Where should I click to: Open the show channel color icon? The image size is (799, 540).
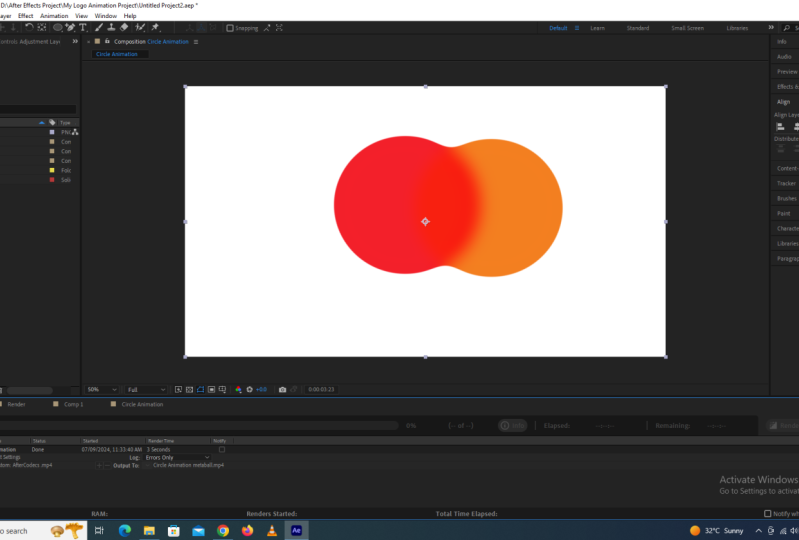pyautogui.click(x=238, y=390)
